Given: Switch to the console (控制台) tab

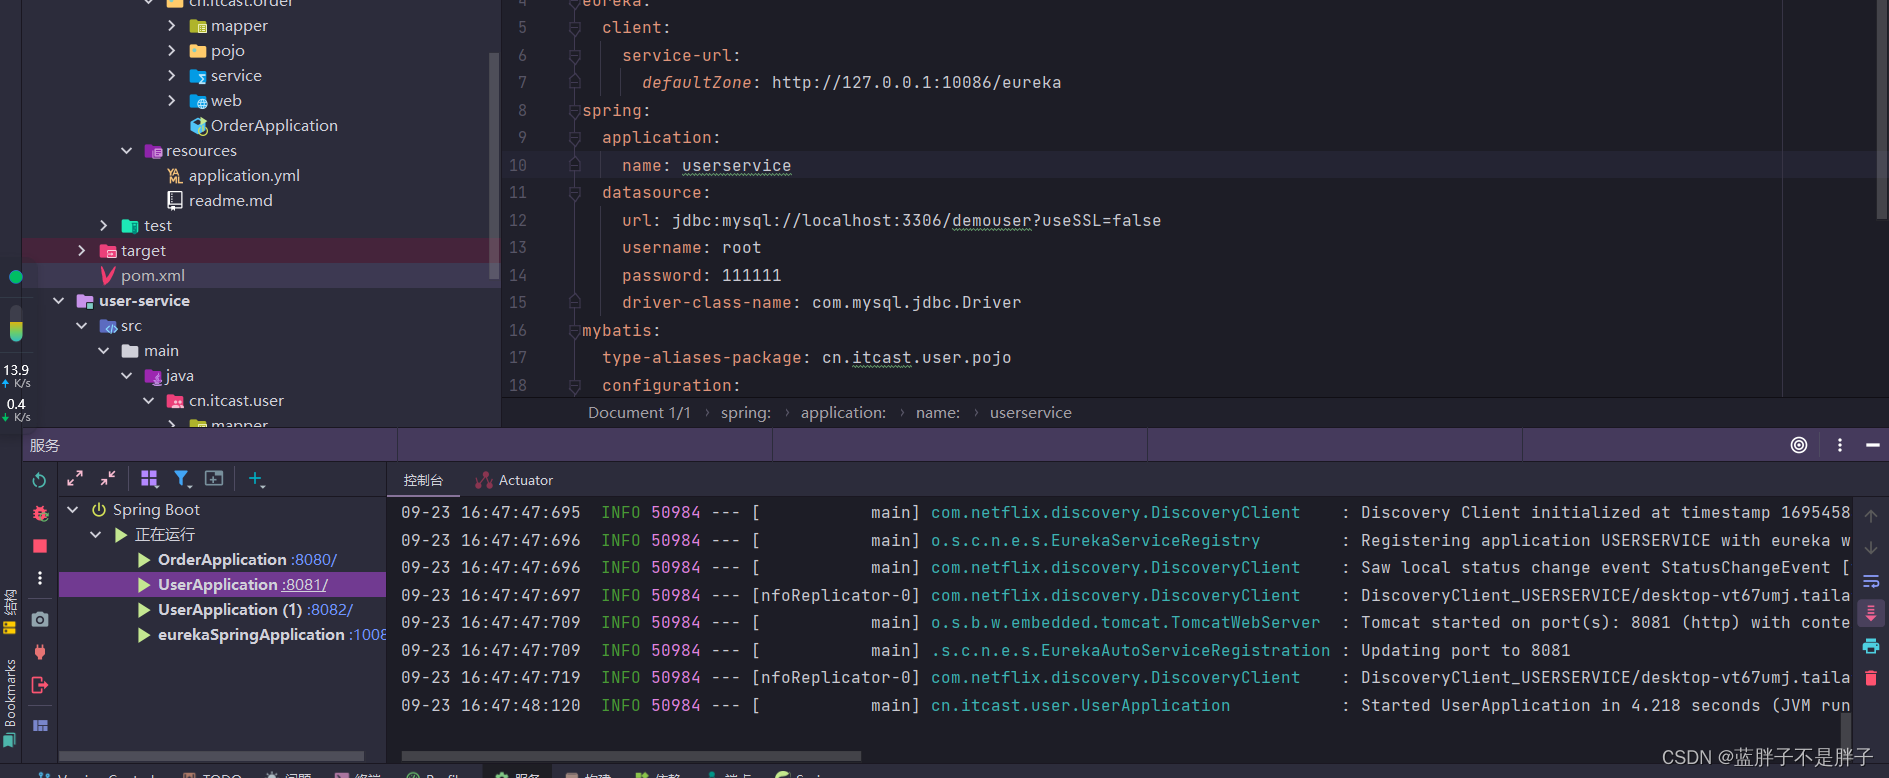Looking at the screenshot, I should (x=423, y=480).
